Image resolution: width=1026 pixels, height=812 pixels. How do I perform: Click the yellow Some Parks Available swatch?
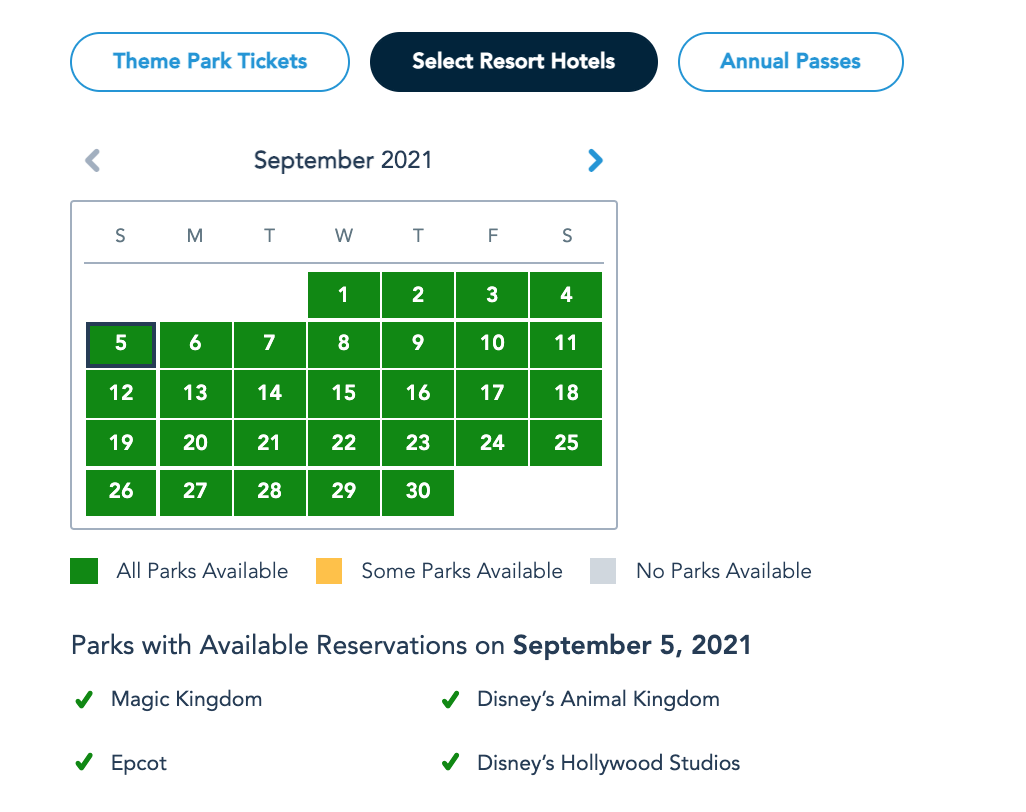329,571
